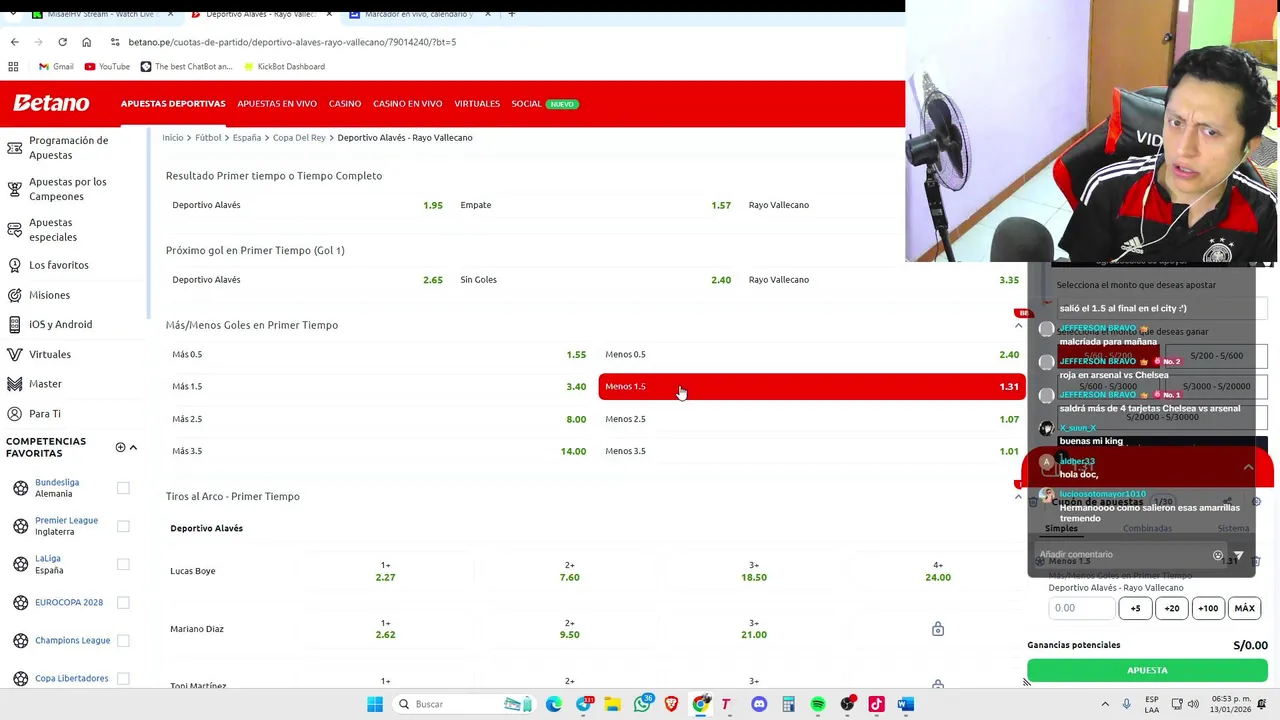Add +100 to the stake
Viewport: 1280px width, 720px height.
[1208, 608]
